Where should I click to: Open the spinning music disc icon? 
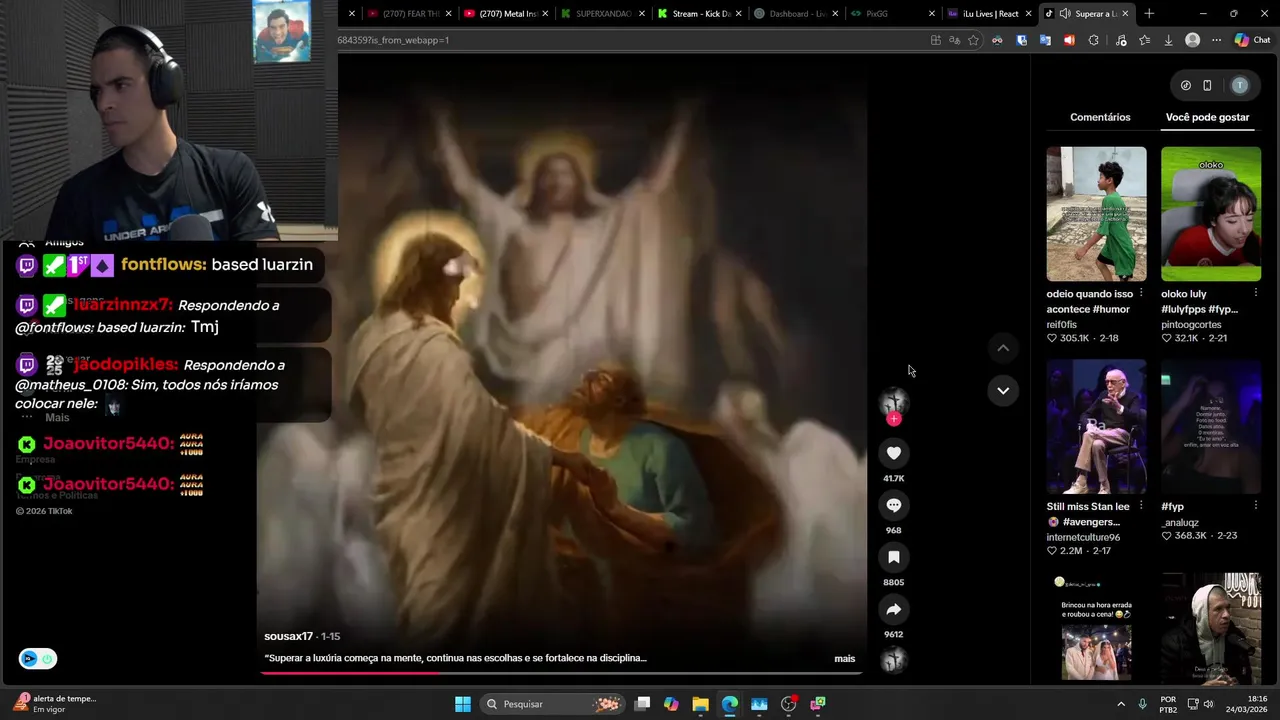pyautogui.click(x=894, y=659)
